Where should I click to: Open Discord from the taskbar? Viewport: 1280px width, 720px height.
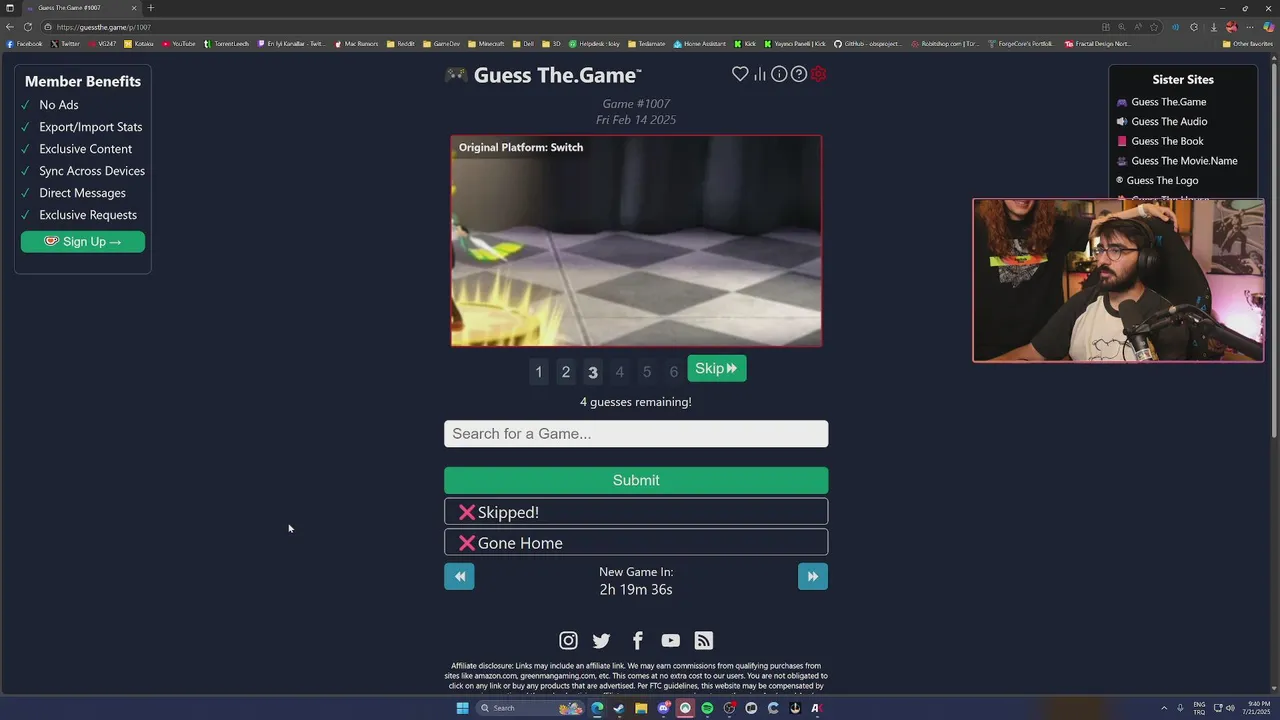point(663,708)
